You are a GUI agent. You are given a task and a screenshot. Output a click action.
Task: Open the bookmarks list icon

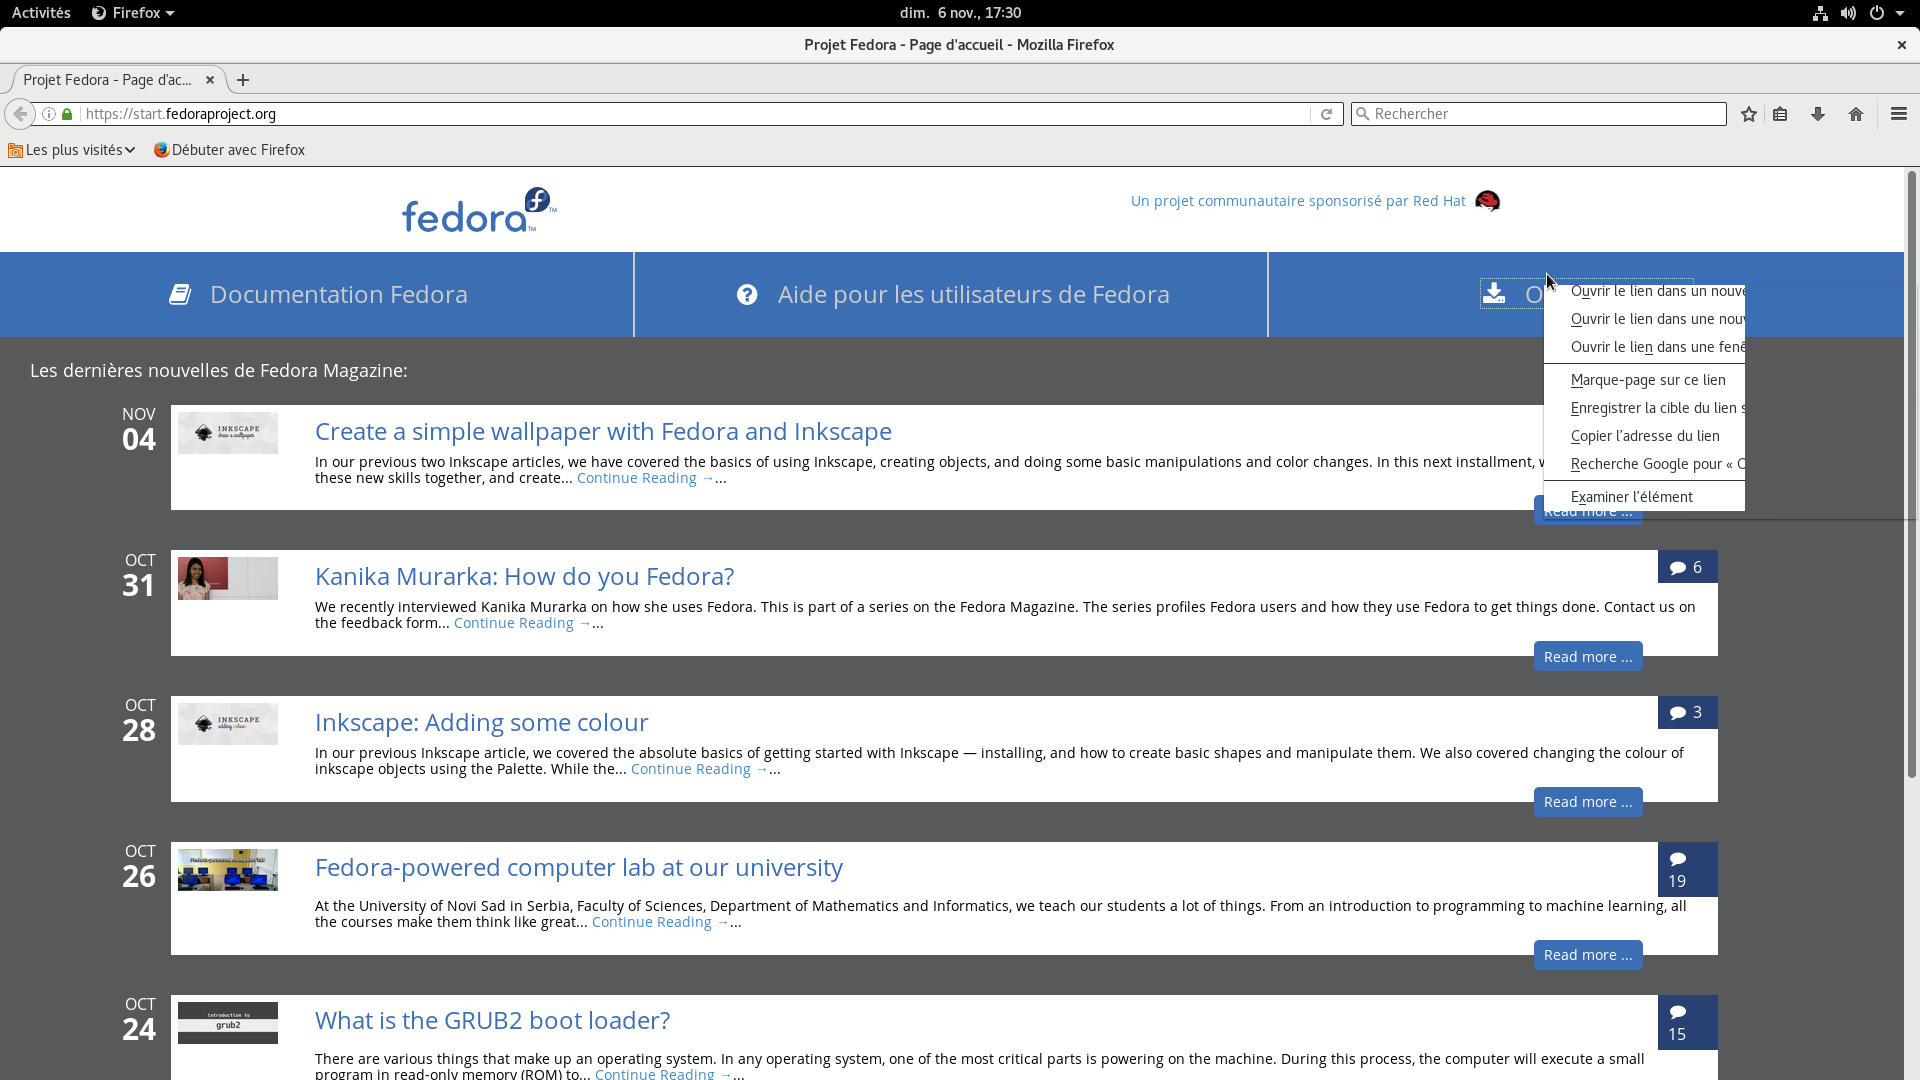point(1780,114)
